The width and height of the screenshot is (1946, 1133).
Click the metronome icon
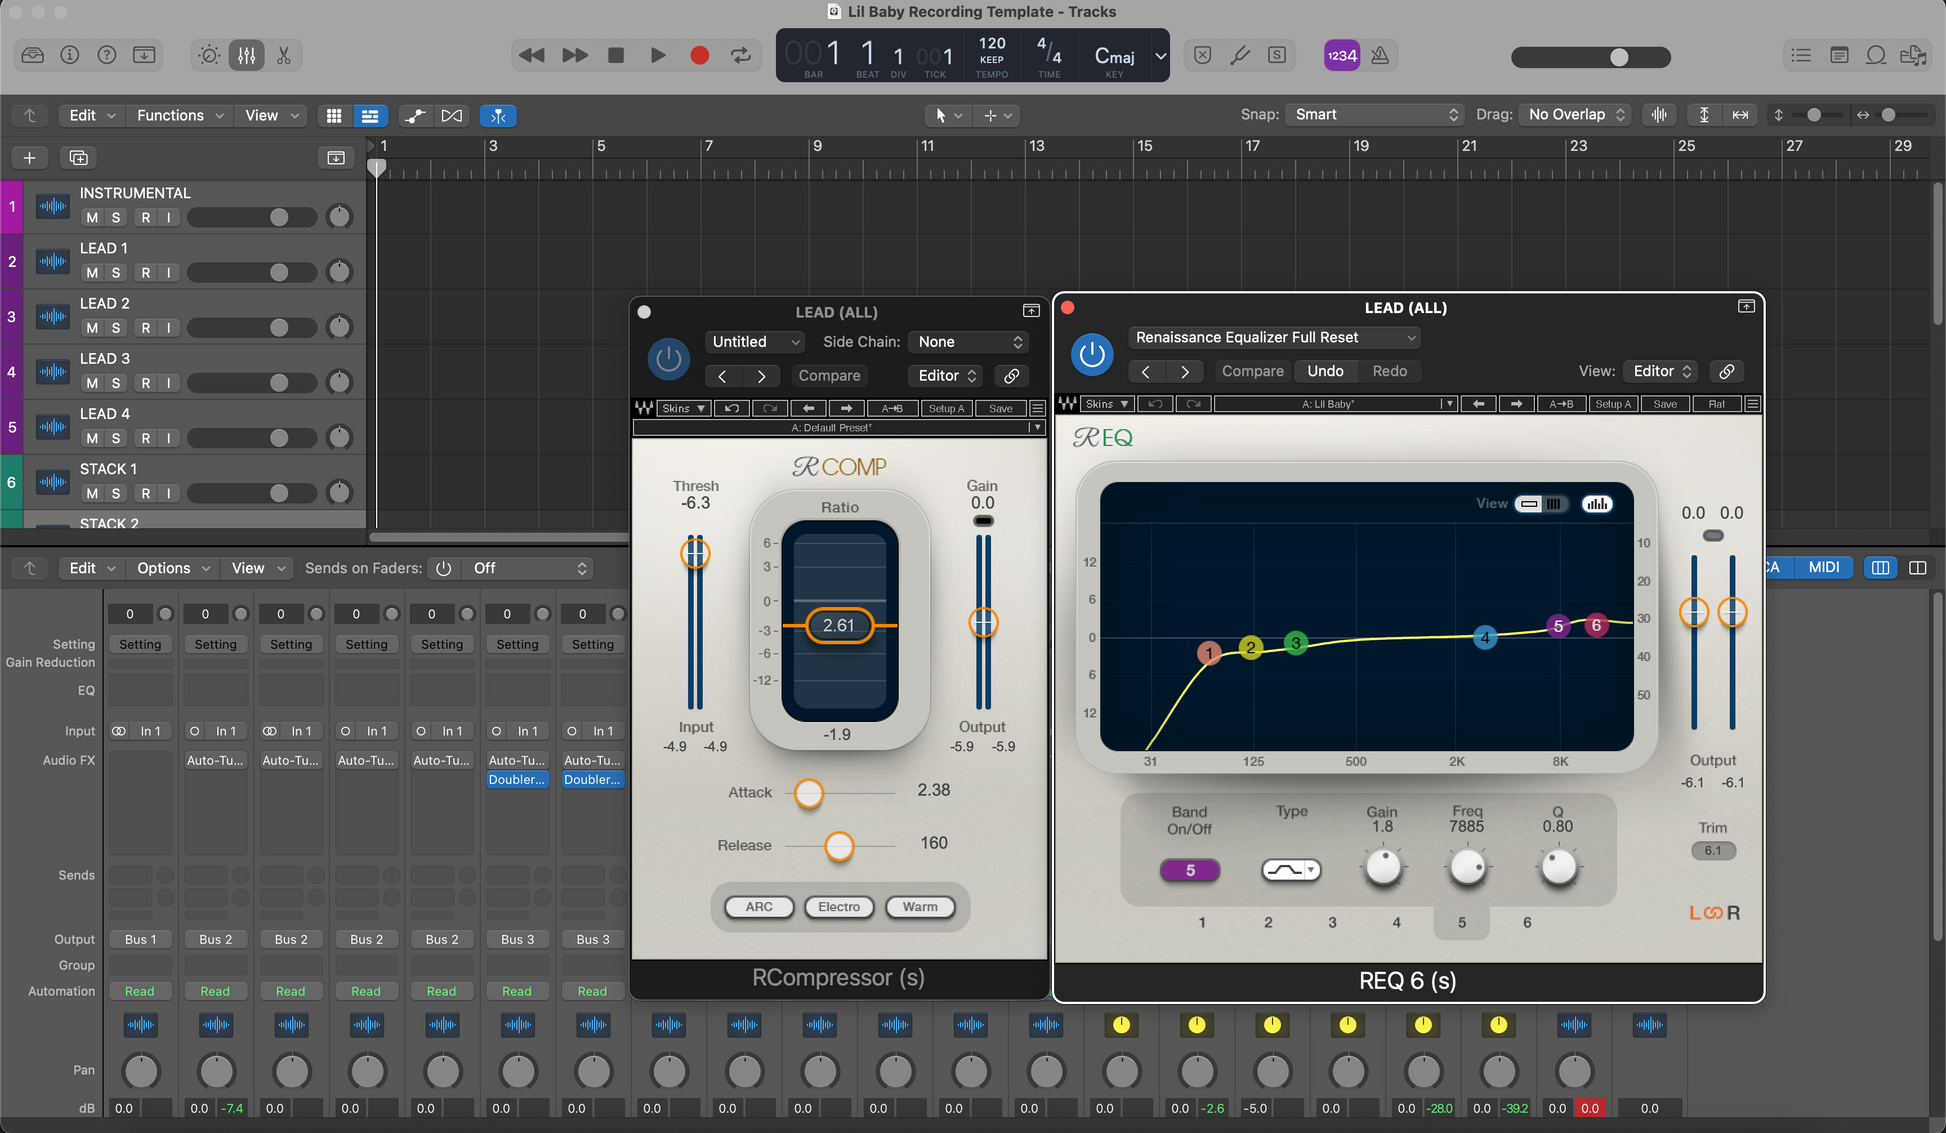click(1380, 56)
